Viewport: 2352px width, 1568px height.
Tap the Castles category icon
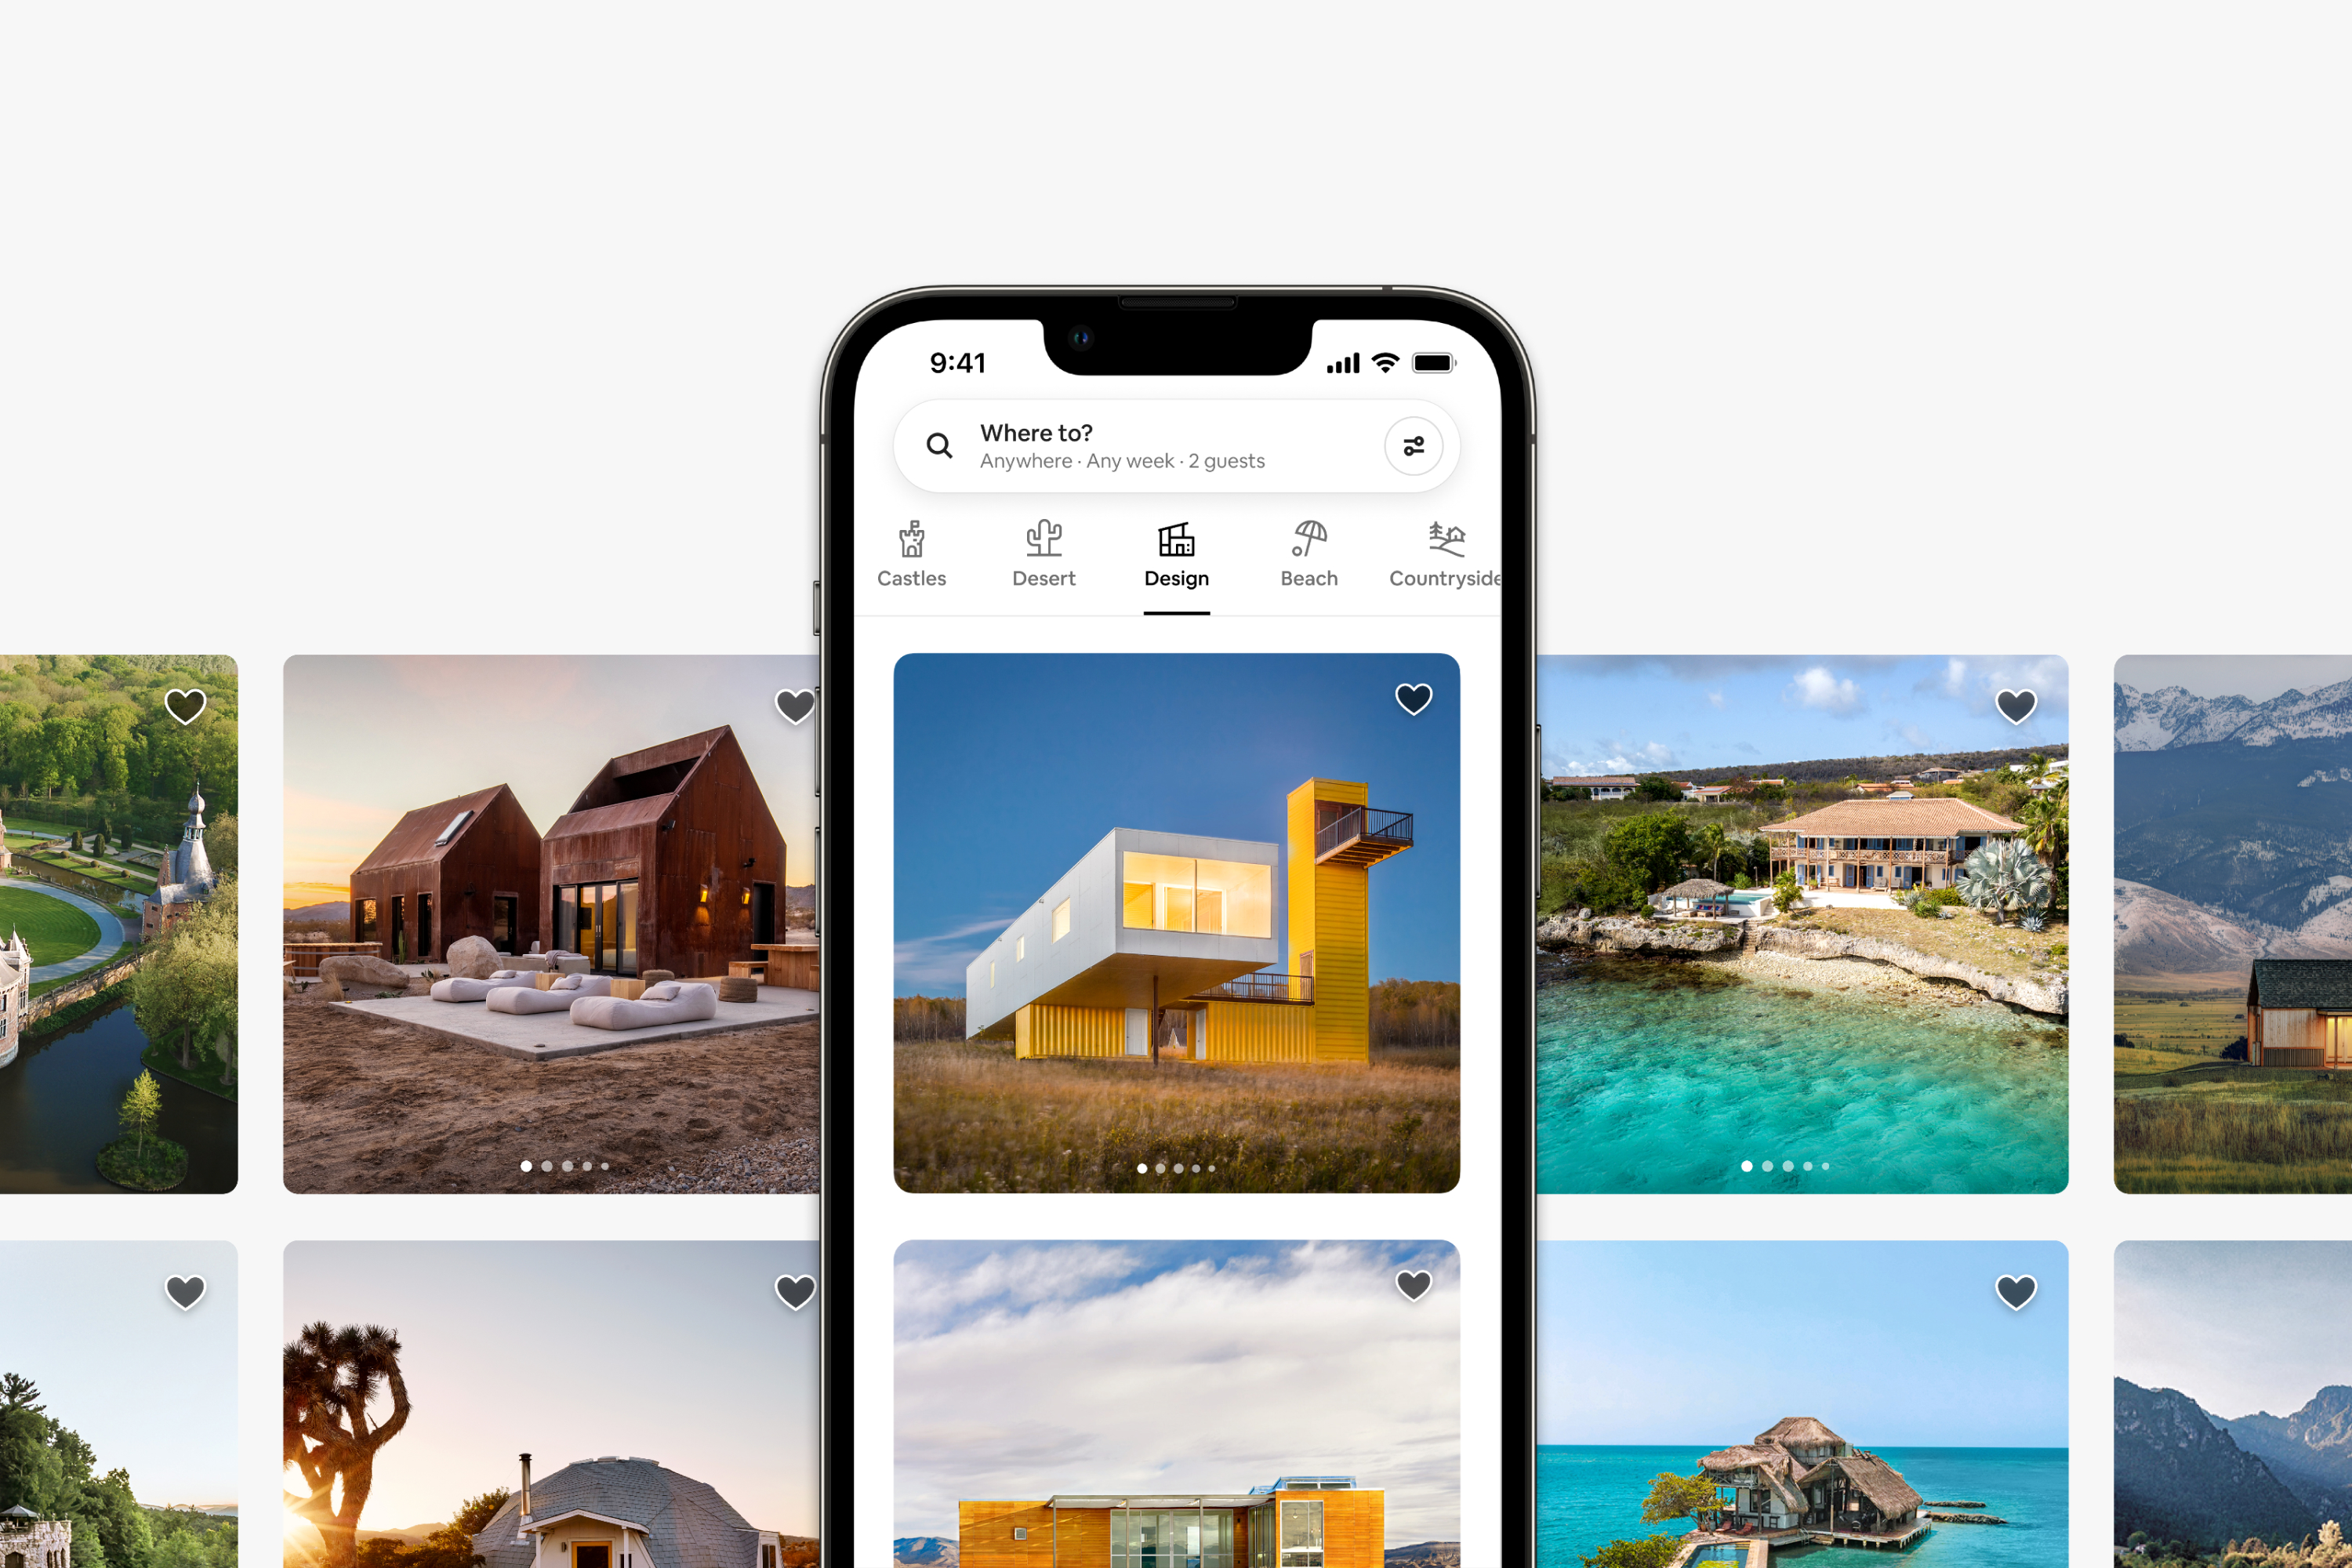click(x=912, y=546)
